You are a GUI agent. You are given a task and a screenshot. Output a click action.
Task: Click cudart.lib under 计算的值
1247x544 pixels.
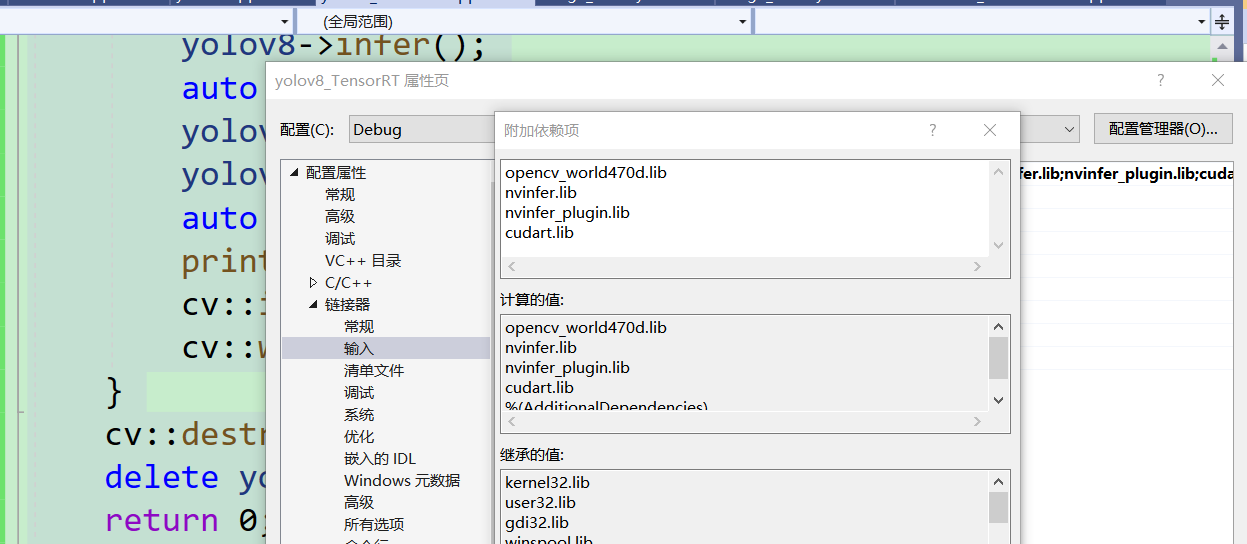[x=539, y=387]
